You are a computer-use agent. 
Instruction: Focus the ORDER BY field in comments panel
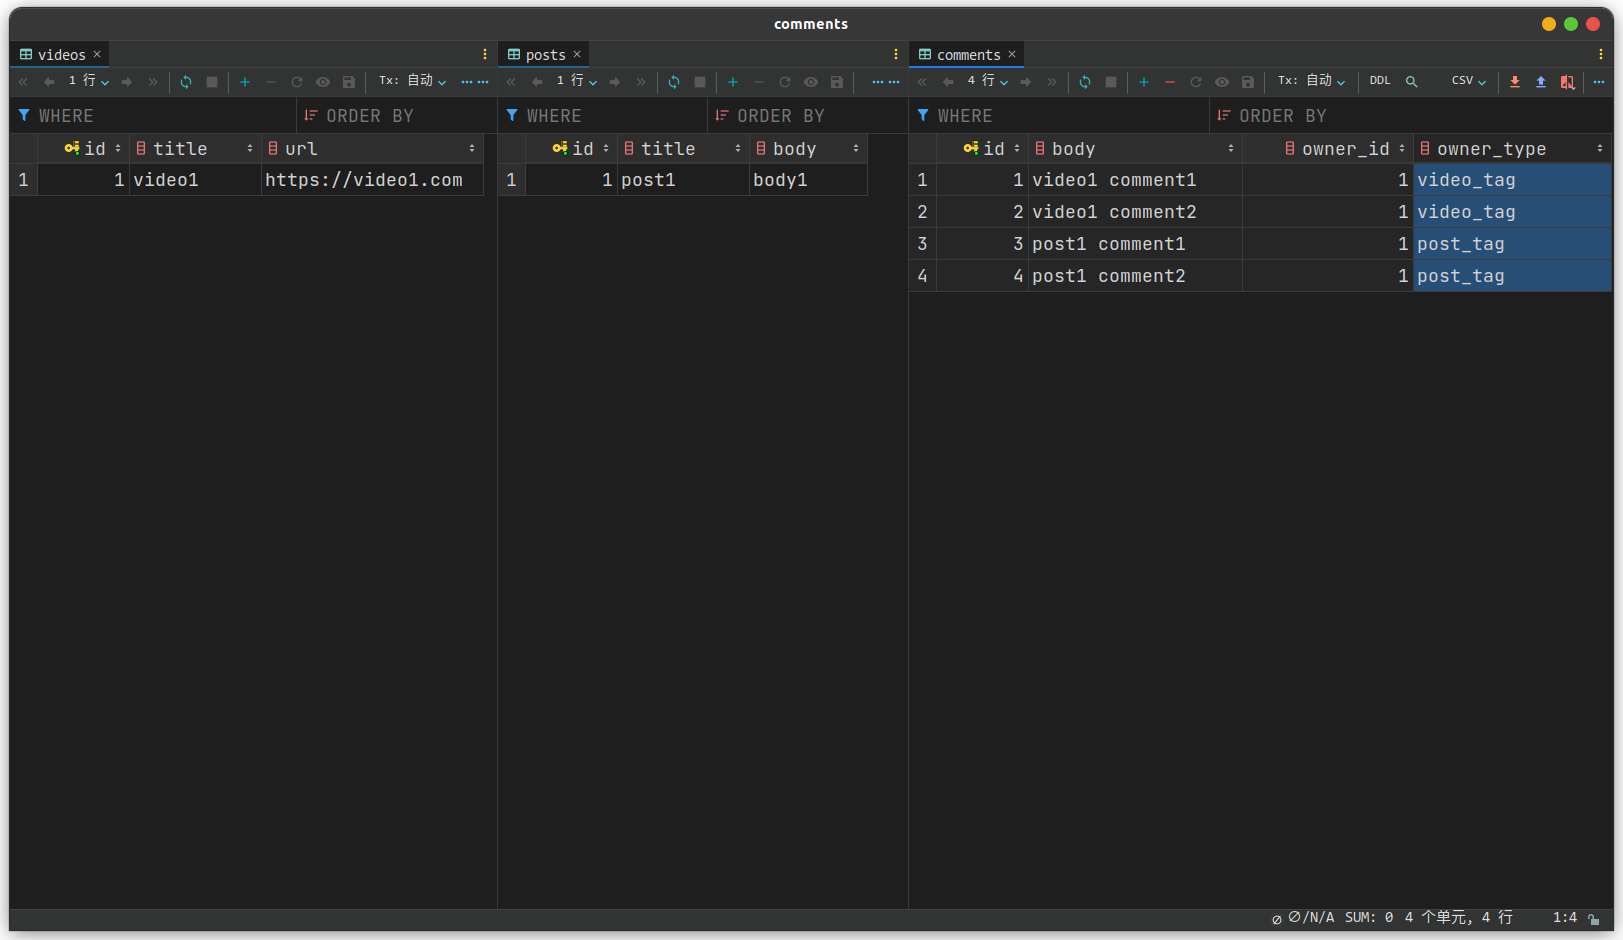point(1411,116)
